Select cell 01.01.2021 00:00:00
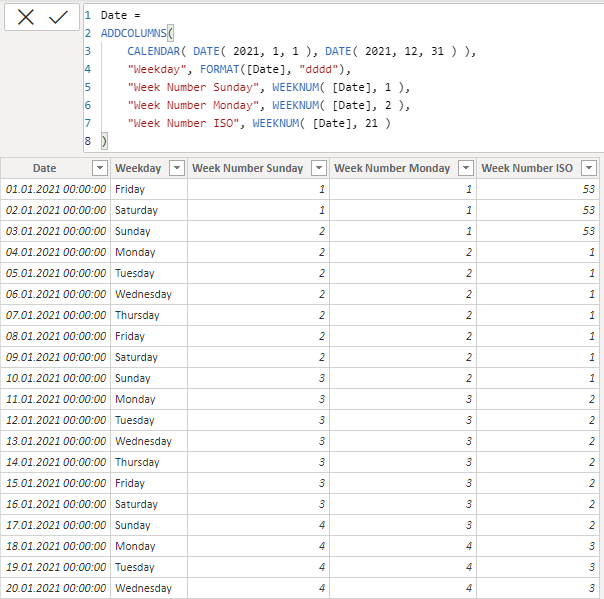 [x=56, y=189]
